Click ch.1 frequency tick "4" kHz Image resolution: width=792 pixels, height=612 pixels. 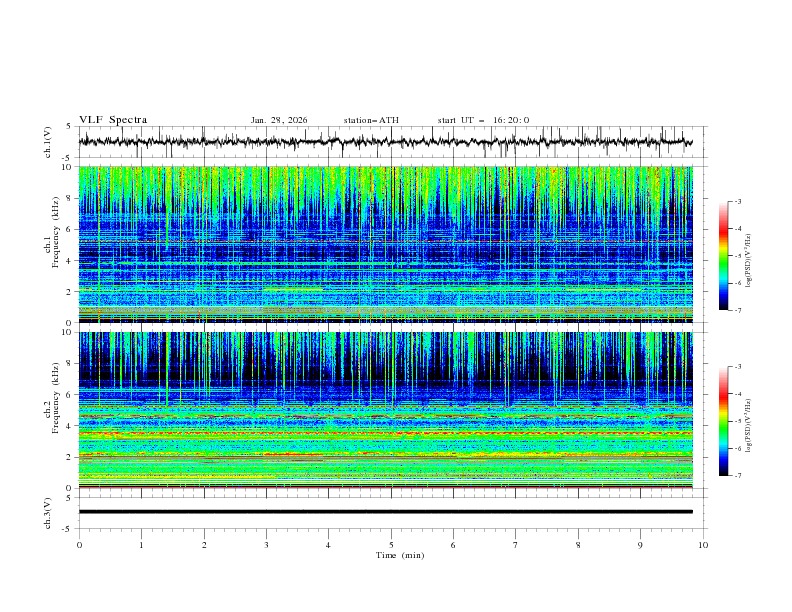tap(69, 261)
